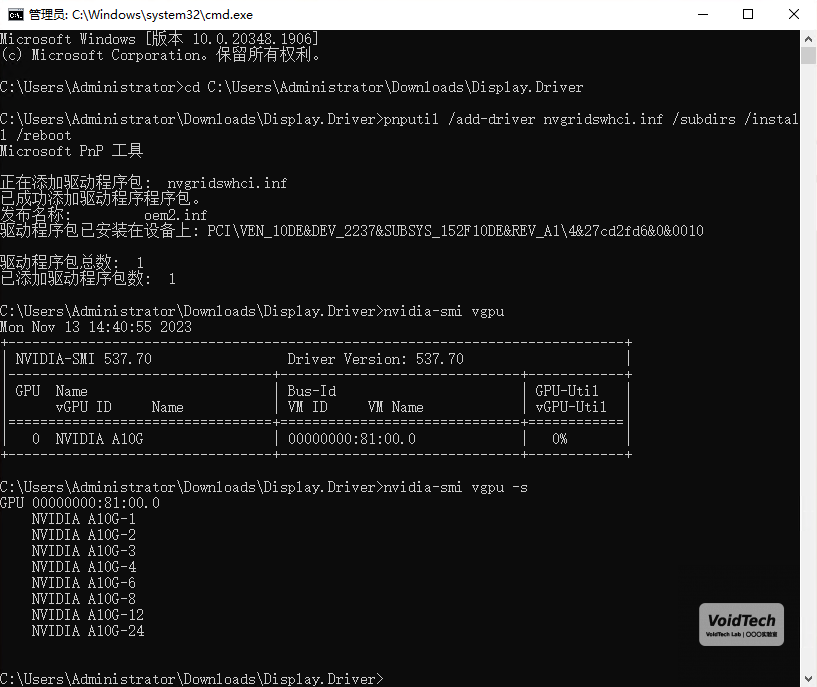Click the 'GPU-Util' column header
This screenshot has width=817, height=687.
(567, 391)
